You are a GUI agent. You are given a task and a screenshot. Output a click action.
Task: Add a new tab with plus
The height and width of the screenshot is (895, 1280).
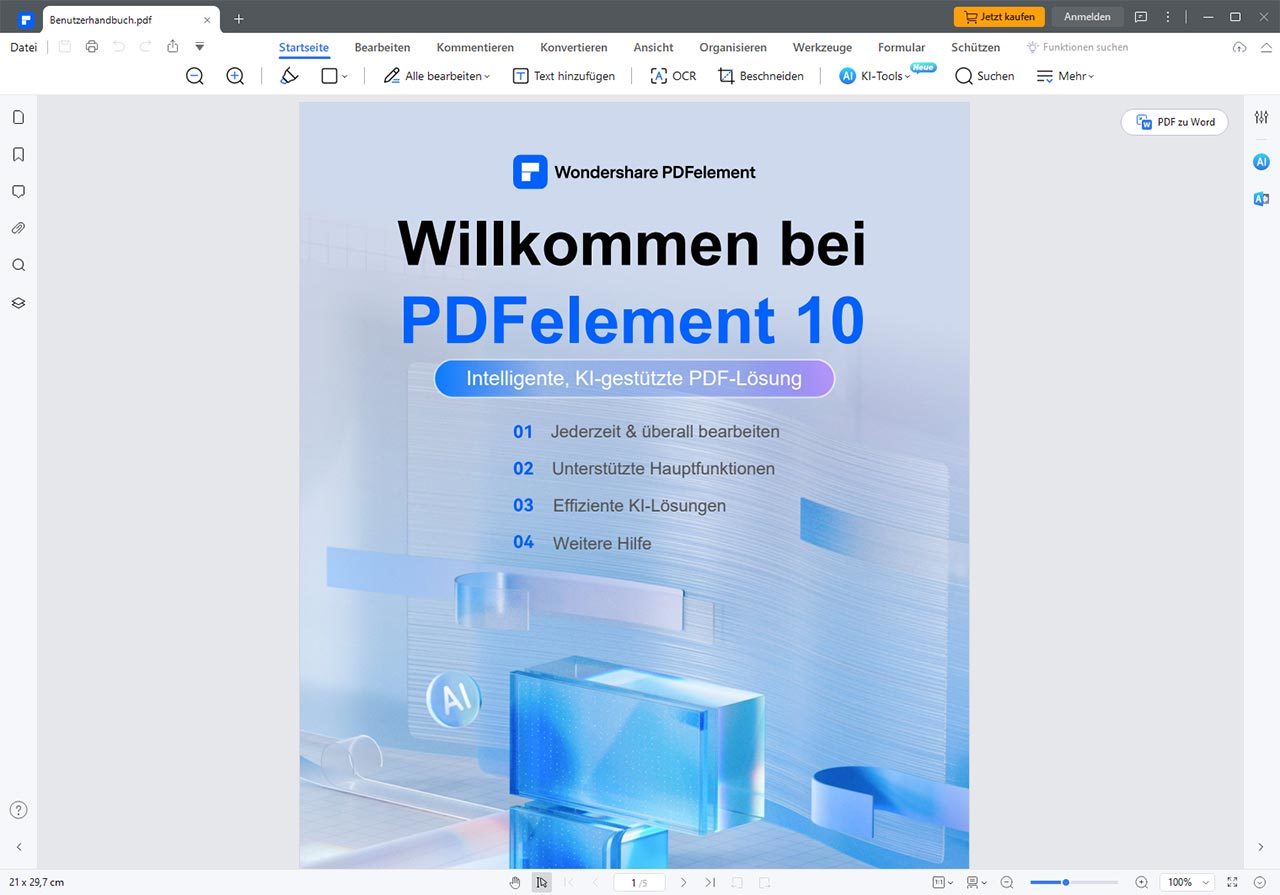coord(238,19)
